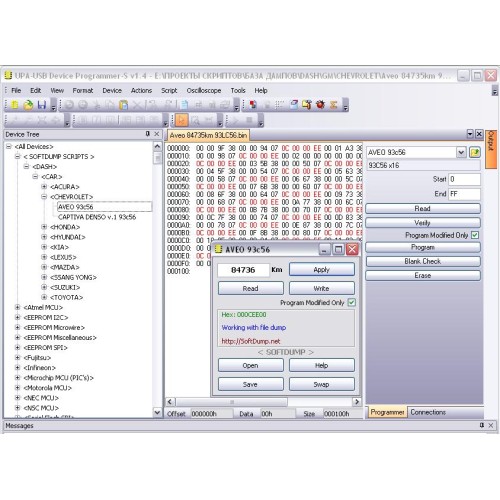Open the Script menu
500x500 pixels.
coord(169,90)
